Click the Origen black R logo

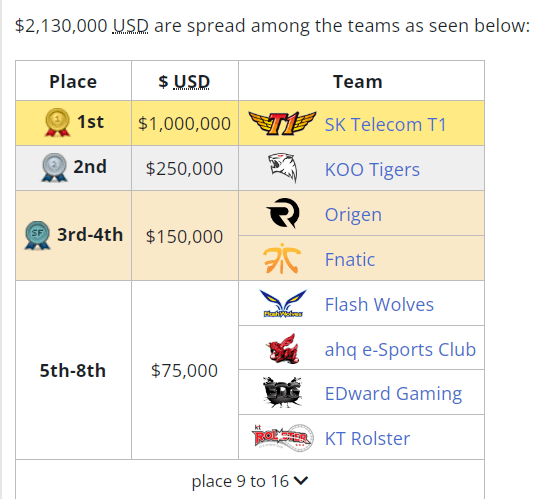pyautogui.click(x=283, y=213)
